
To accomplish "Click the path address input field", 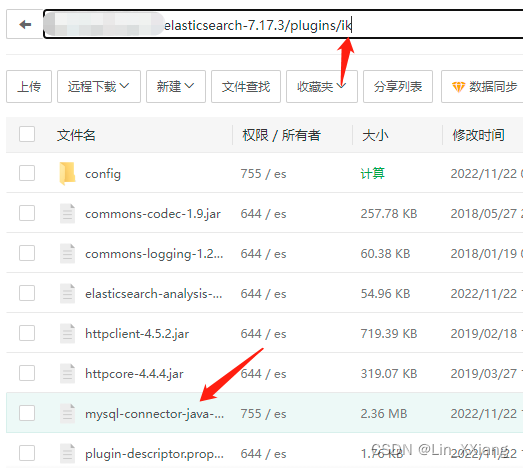I will pyautogui.click(x=283, y=25).
